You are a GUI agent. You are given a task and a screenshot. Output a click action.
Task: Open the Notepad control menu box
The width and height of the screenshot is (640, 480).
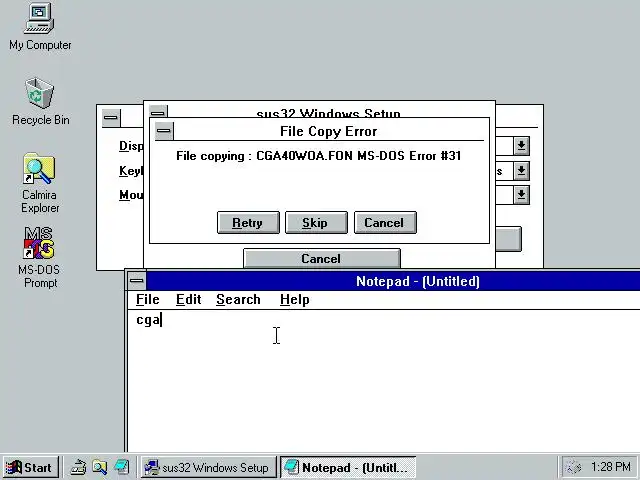point(137,281)
